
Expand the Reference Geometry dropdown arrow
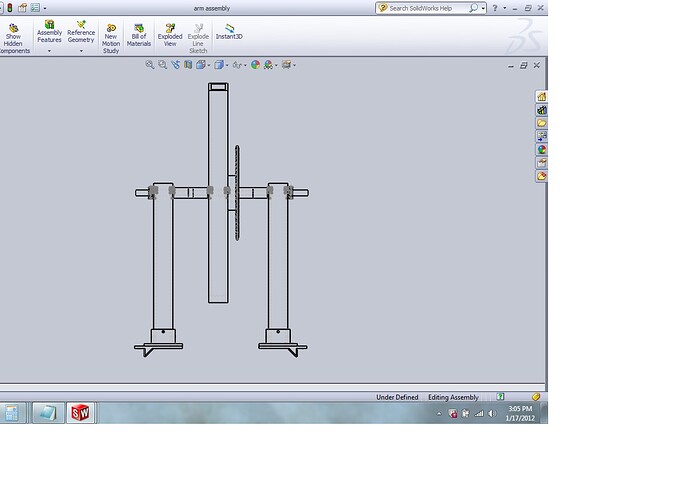pos(81,51)
